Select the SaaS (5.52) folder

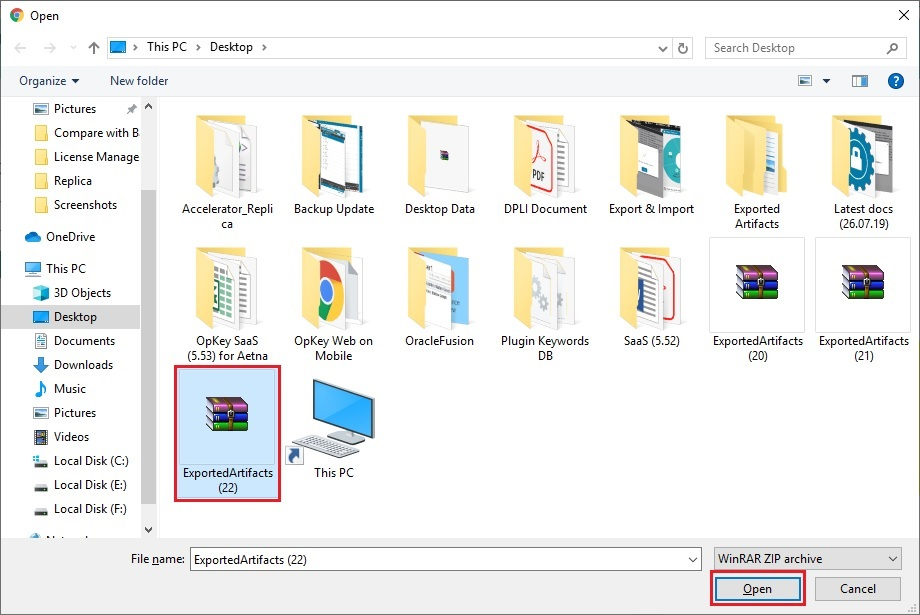tap(651, 296)
